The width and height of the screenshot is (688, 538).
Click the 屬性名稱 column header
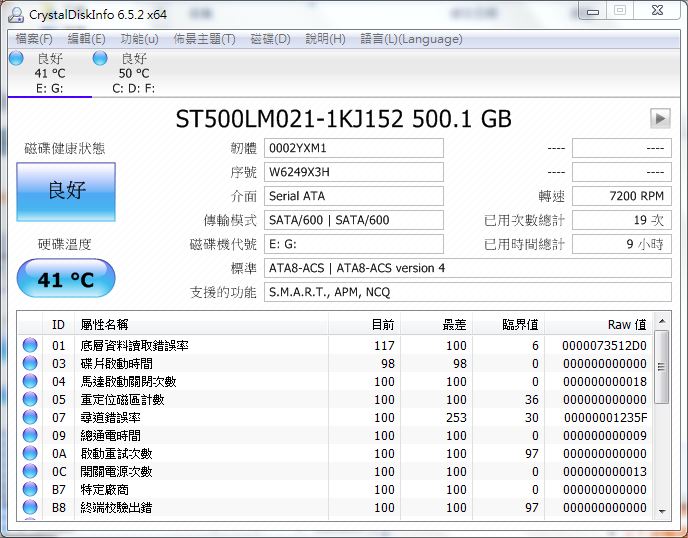point(201,324)
